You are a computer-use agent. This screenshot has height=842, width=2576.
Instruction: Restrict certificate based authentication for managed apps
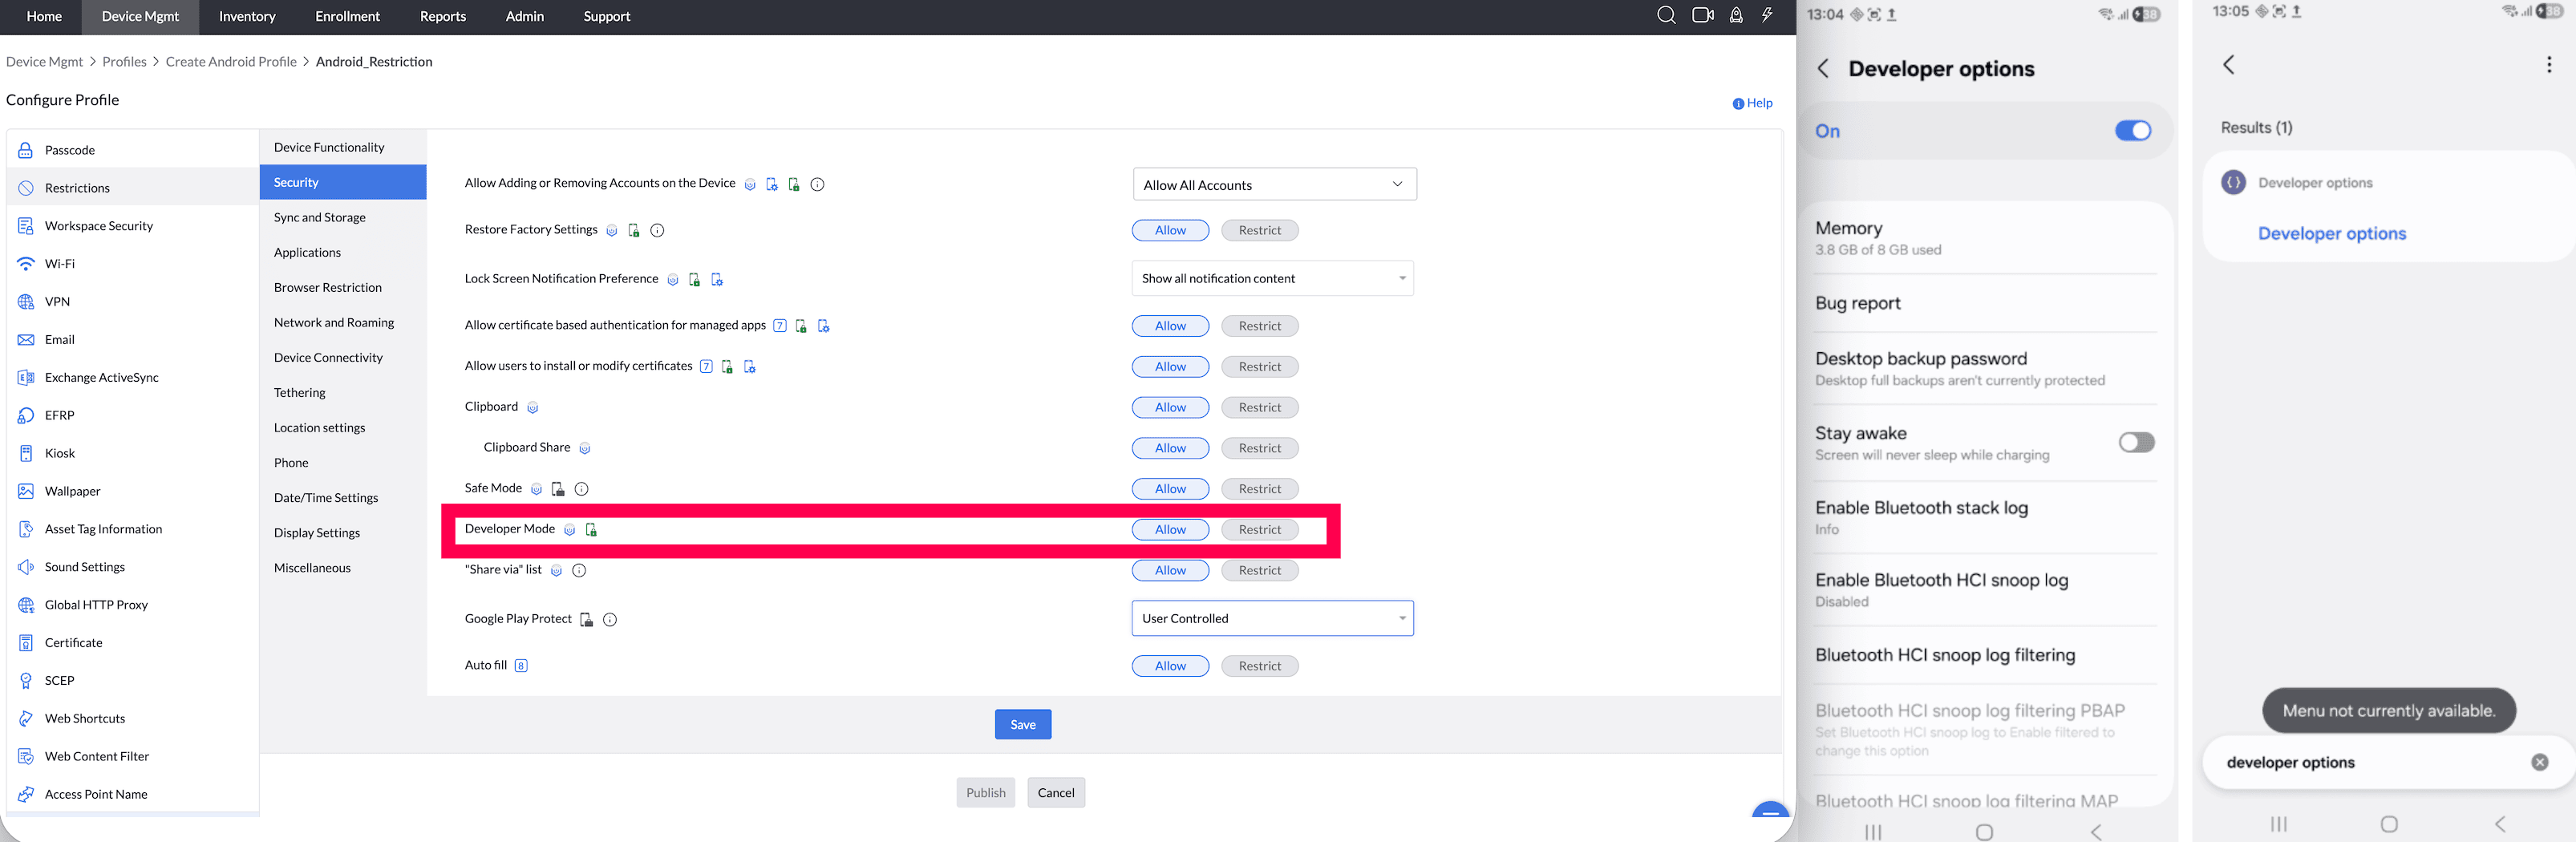click(1259, 326)
